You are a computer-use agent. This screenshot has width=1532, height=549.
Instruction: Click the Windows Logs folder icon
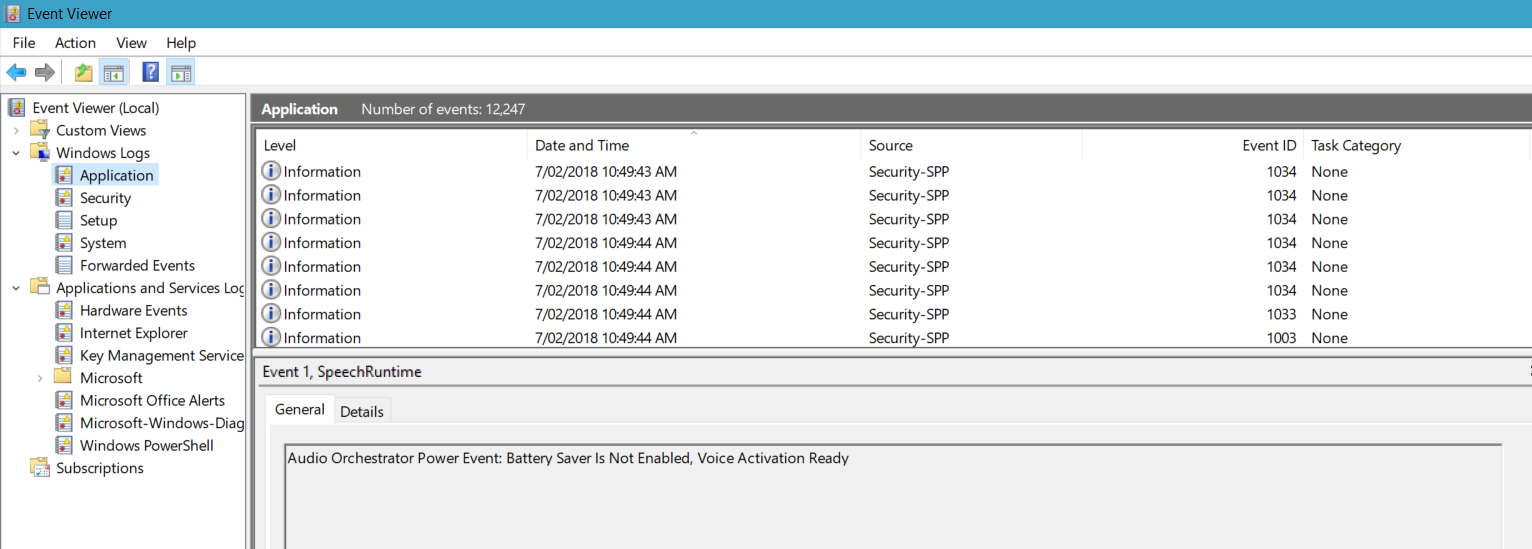(40, 153)
